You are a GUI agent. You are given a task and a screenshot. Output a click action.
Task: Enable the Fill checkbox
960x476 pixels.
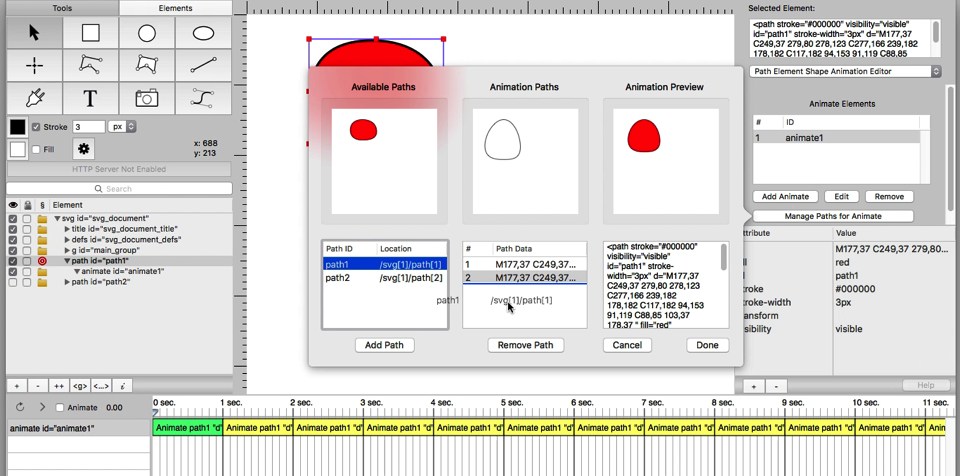point(37,150)
